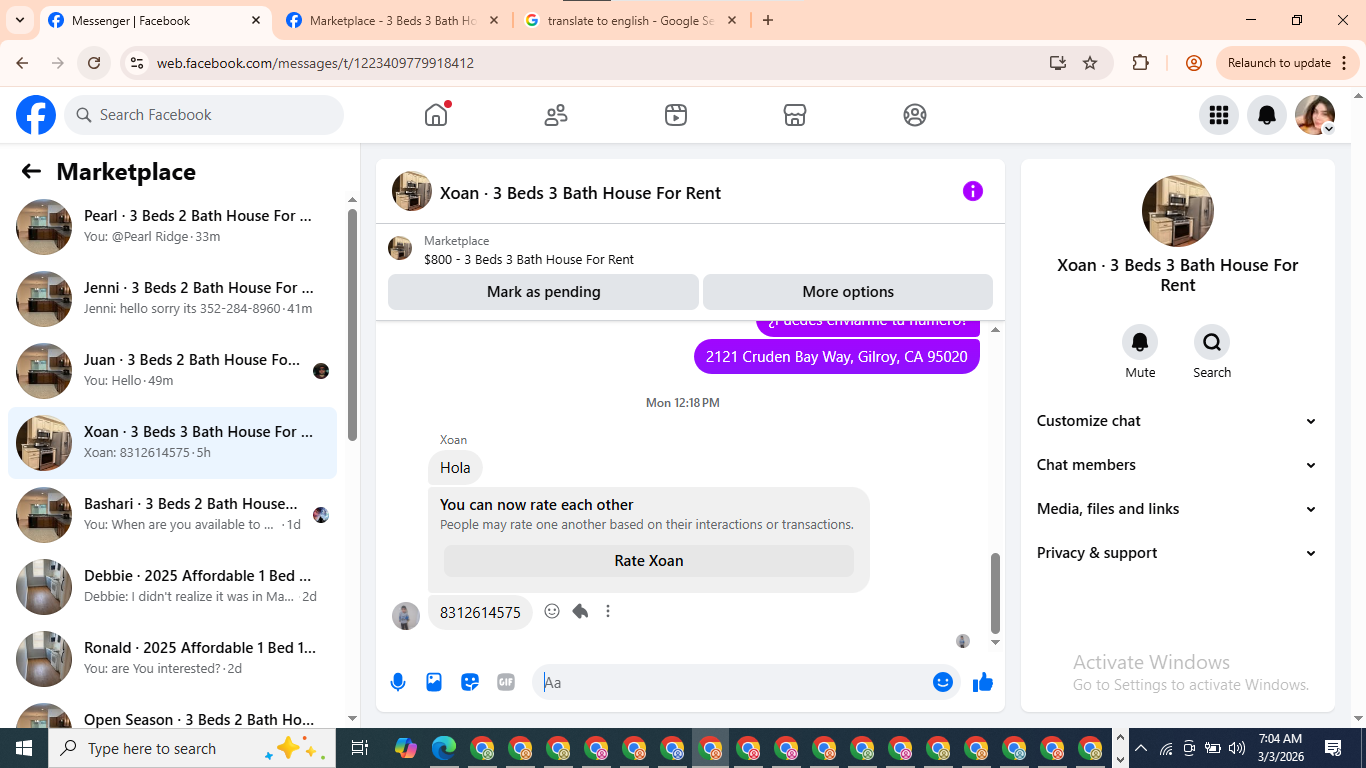Open the Xoan listing thumbnail in right panel
The width and height of the screenshot is (1366, 768).
pyautogui.click(x=1178, y=211)
